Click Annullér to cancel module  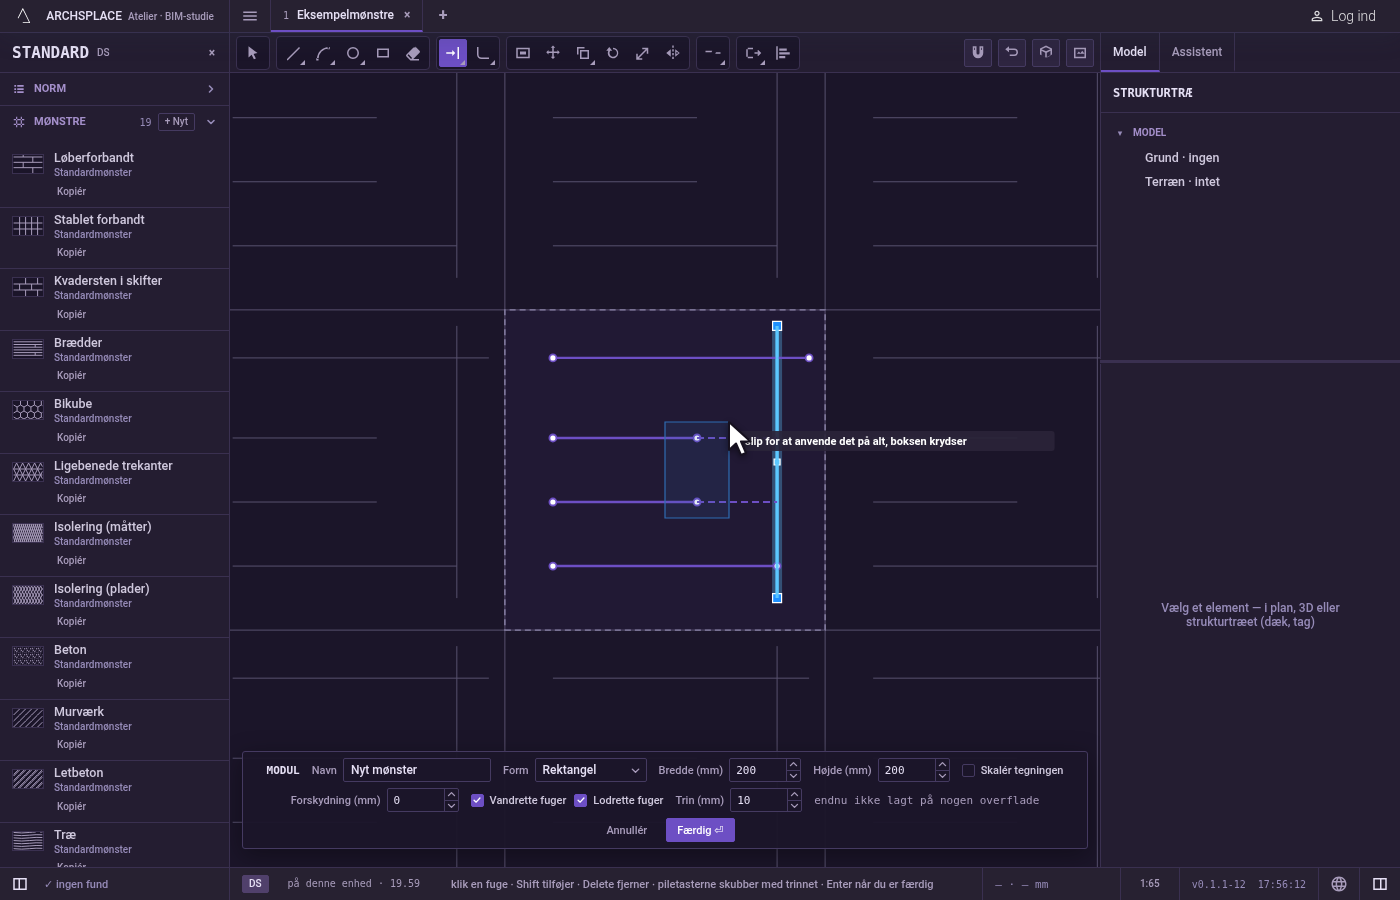pyautogui.click(x=627, y=830)
